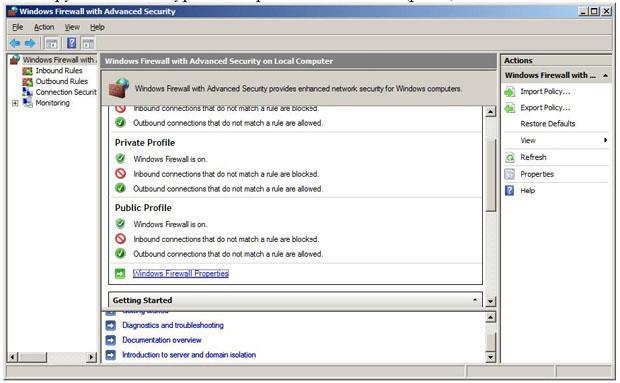
Task: Click the Windows Firewall Properties link
Action: pos(181,274)
